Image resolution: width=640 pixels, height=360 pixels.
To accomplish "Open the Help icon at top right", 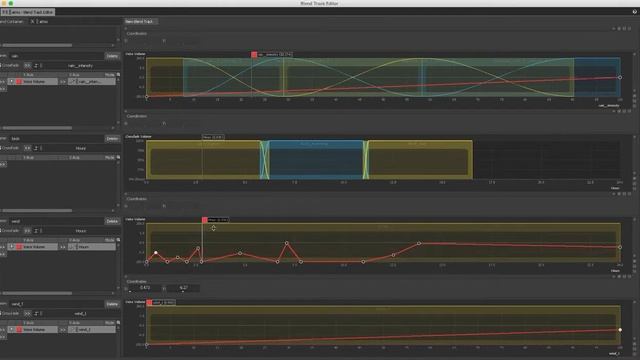I will 635,12.
